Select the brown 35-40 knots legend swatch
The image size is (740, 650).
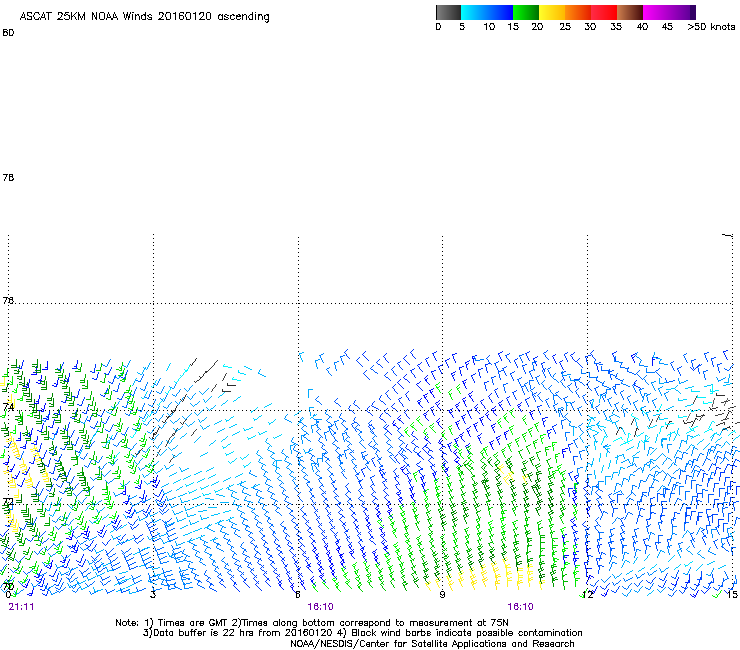click(630, 12)
